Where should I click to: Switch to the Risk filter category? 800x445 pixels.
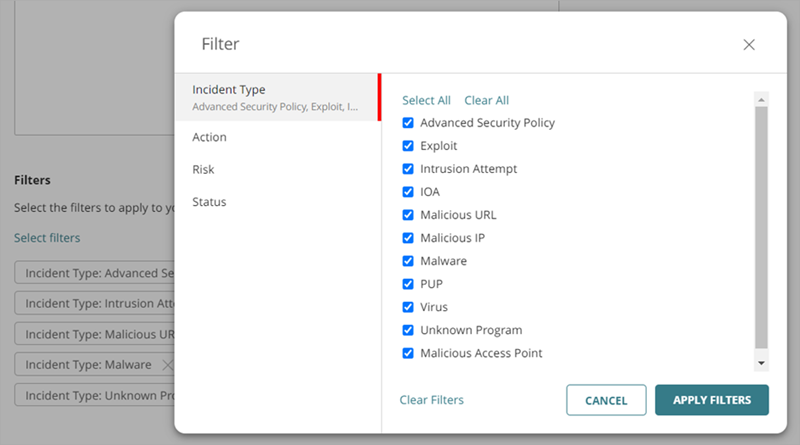click(203, 170)
